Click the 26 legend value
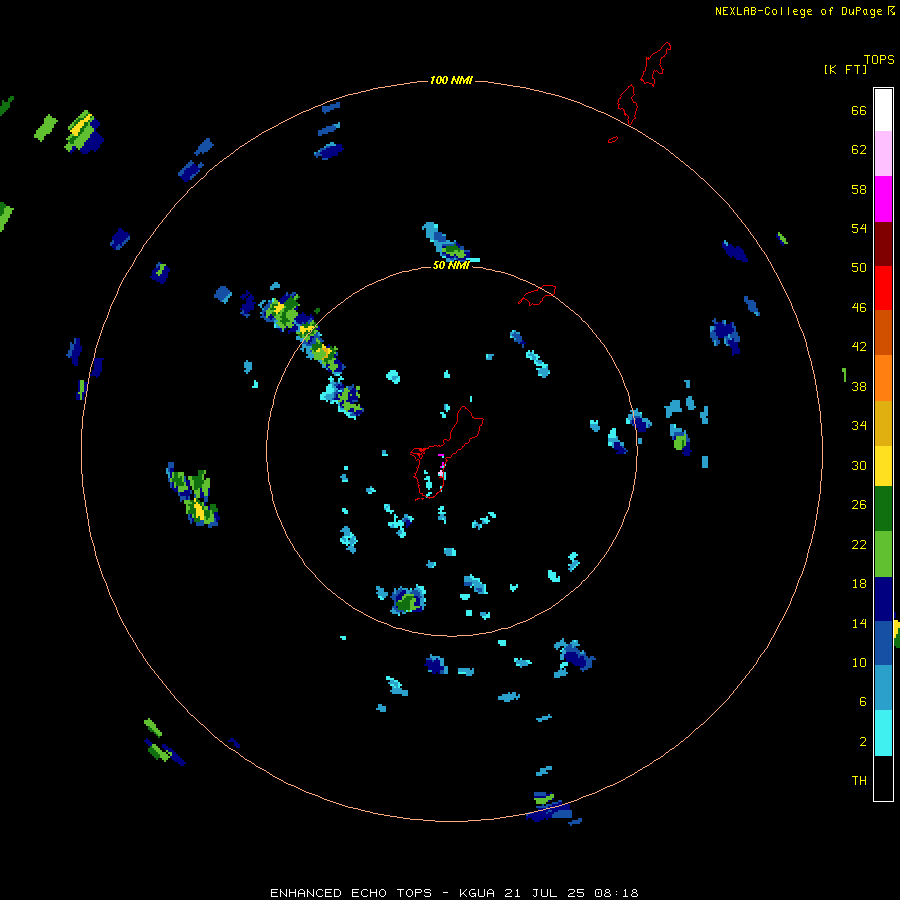 point(859,505)
